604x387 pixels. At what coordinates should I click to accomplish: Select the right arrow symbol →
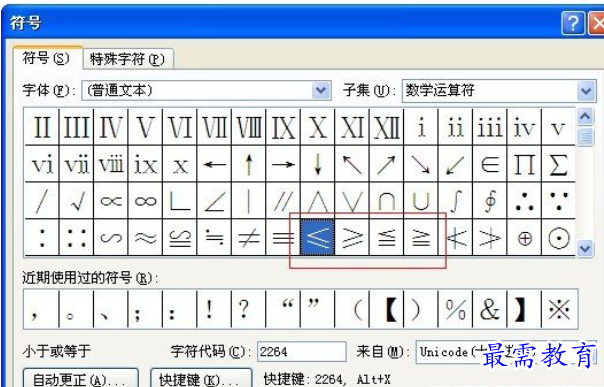[283, 164]
